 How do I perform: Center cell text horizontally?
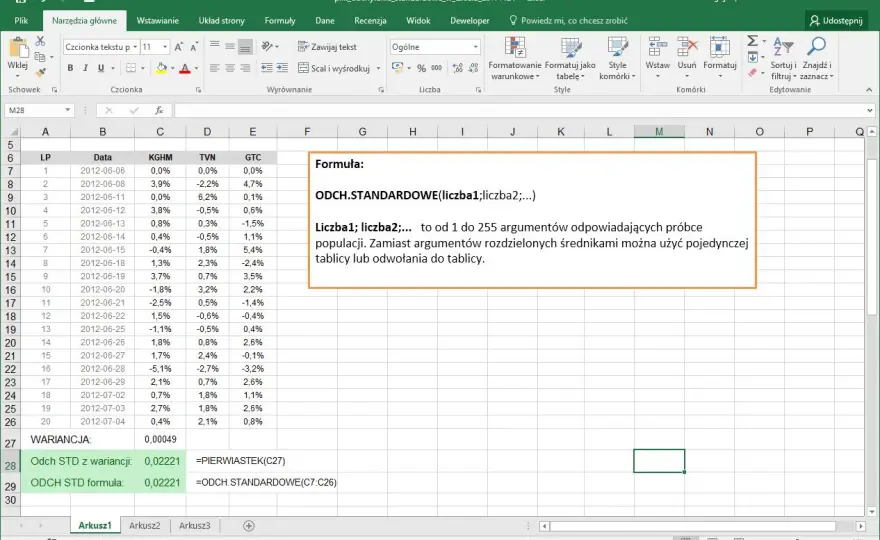click(230, 68)
